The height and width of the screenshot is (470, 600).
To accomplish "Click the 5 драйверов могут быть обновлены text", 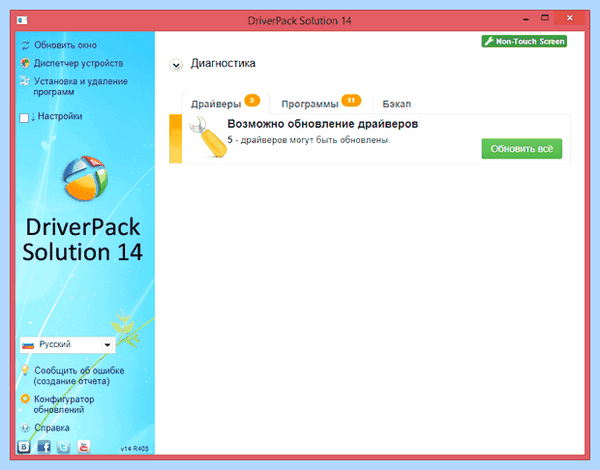I will click(309, 140).
